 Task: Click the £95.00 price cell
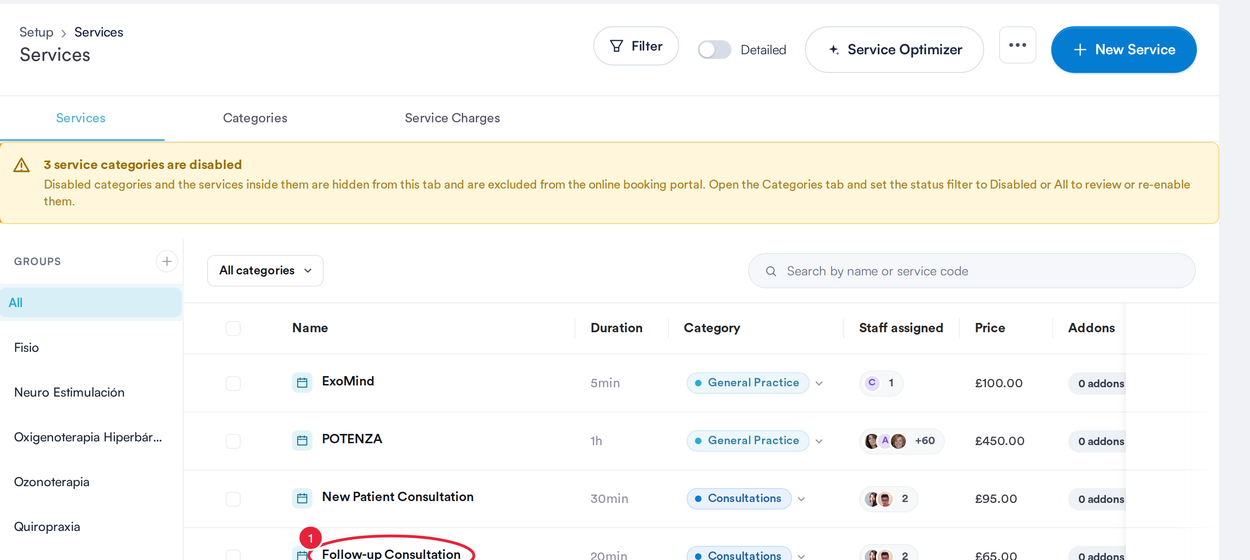(x=996, y=499)
